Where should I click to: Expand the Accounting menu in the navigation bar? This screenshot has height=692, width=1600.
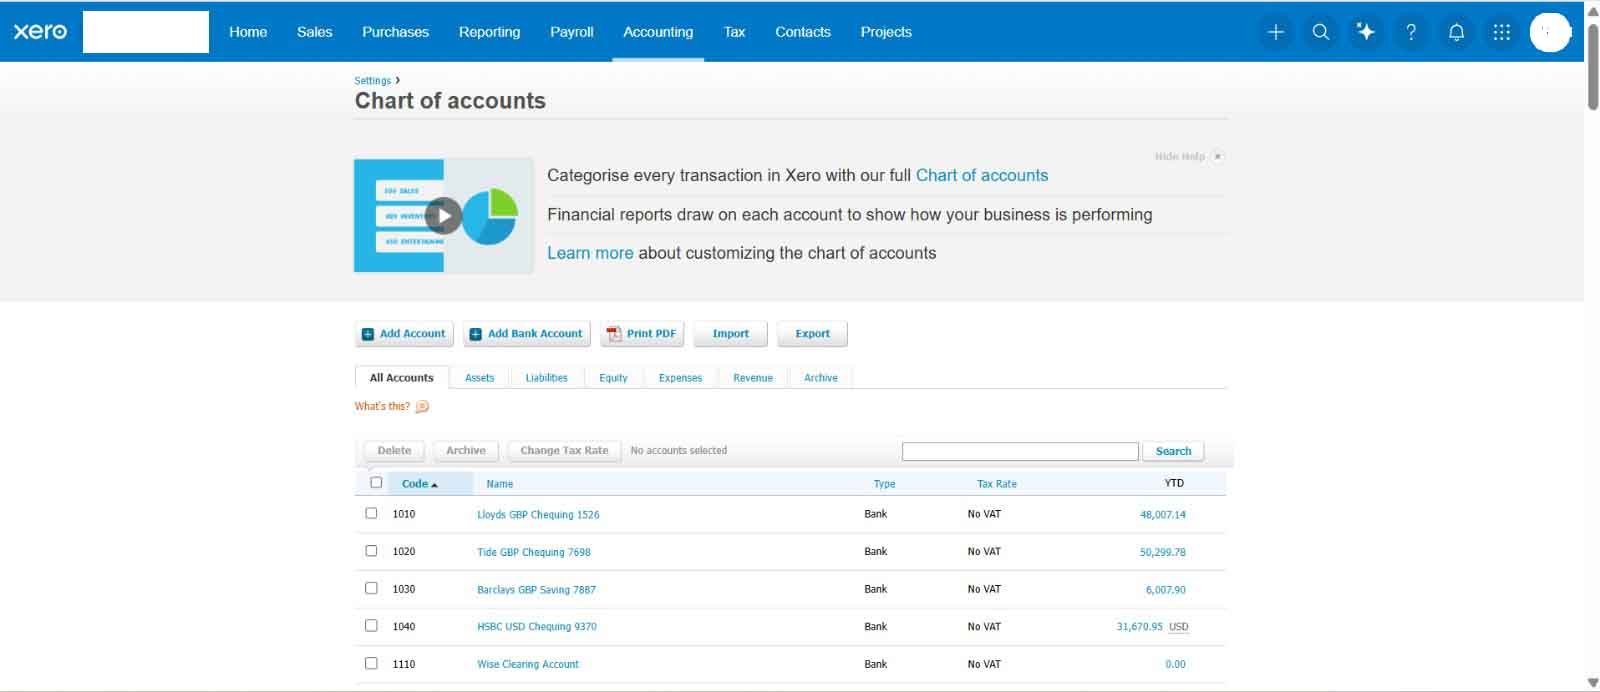point(658,32)
